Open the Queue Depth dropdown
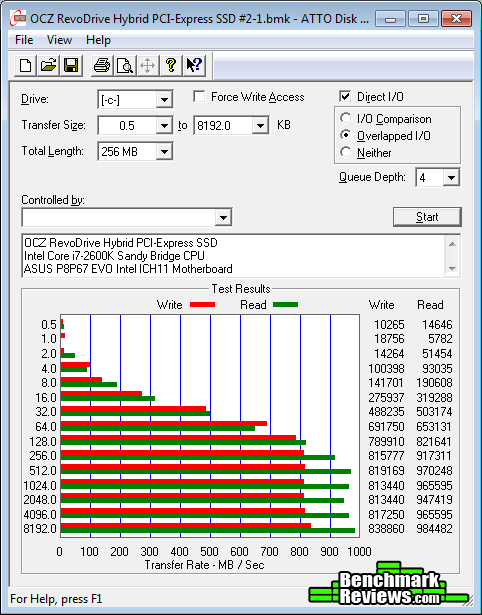482x615 pixels. click(x=451, y=178)
